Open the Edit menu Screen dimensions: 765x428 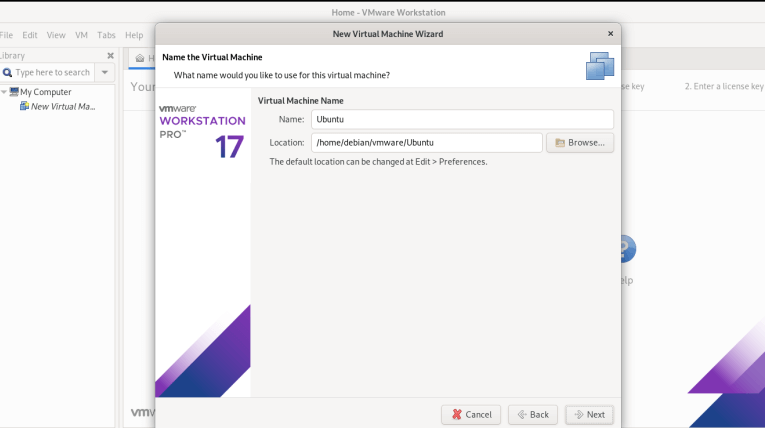(x=30, y=35)
